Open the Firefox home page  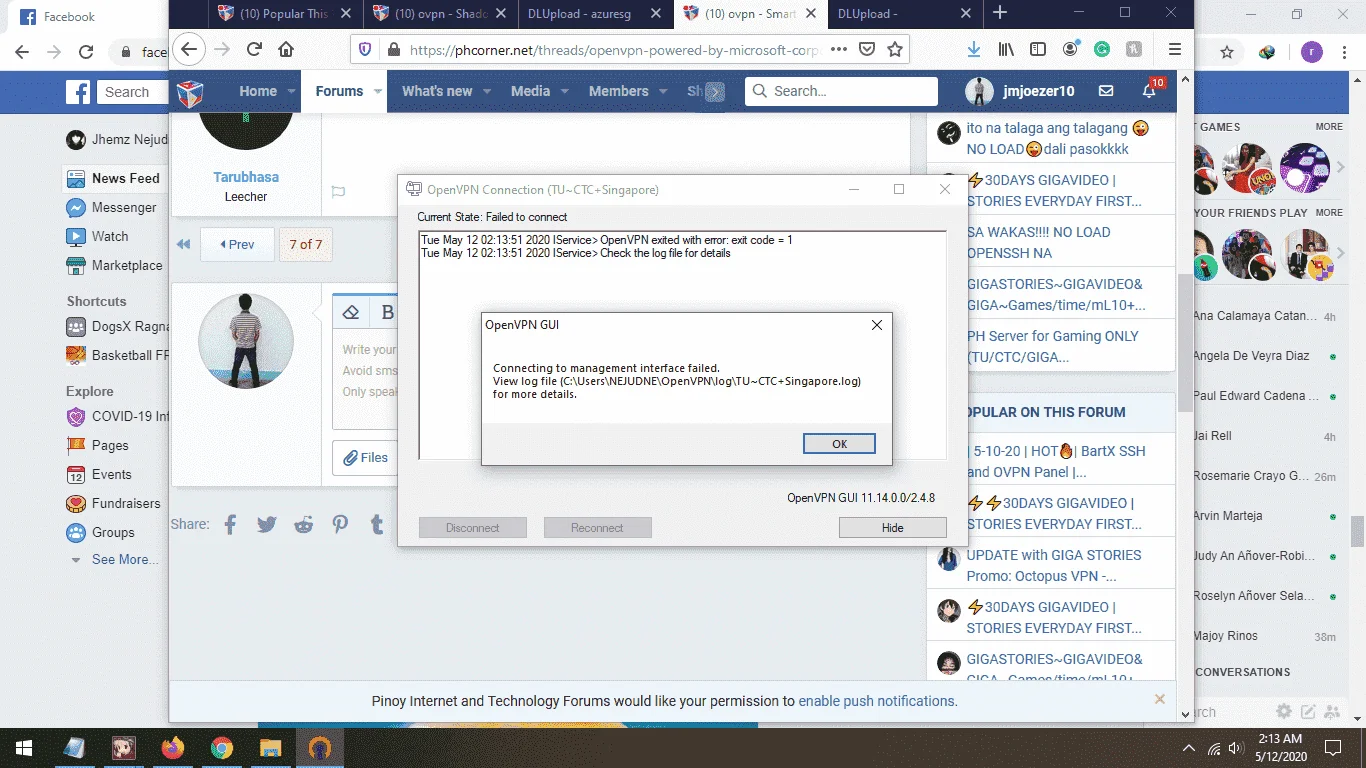286,49
